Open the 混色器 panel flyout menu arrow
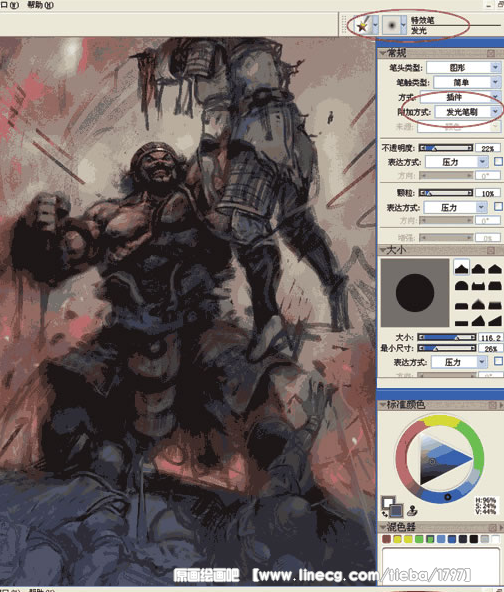 [501, 527]
